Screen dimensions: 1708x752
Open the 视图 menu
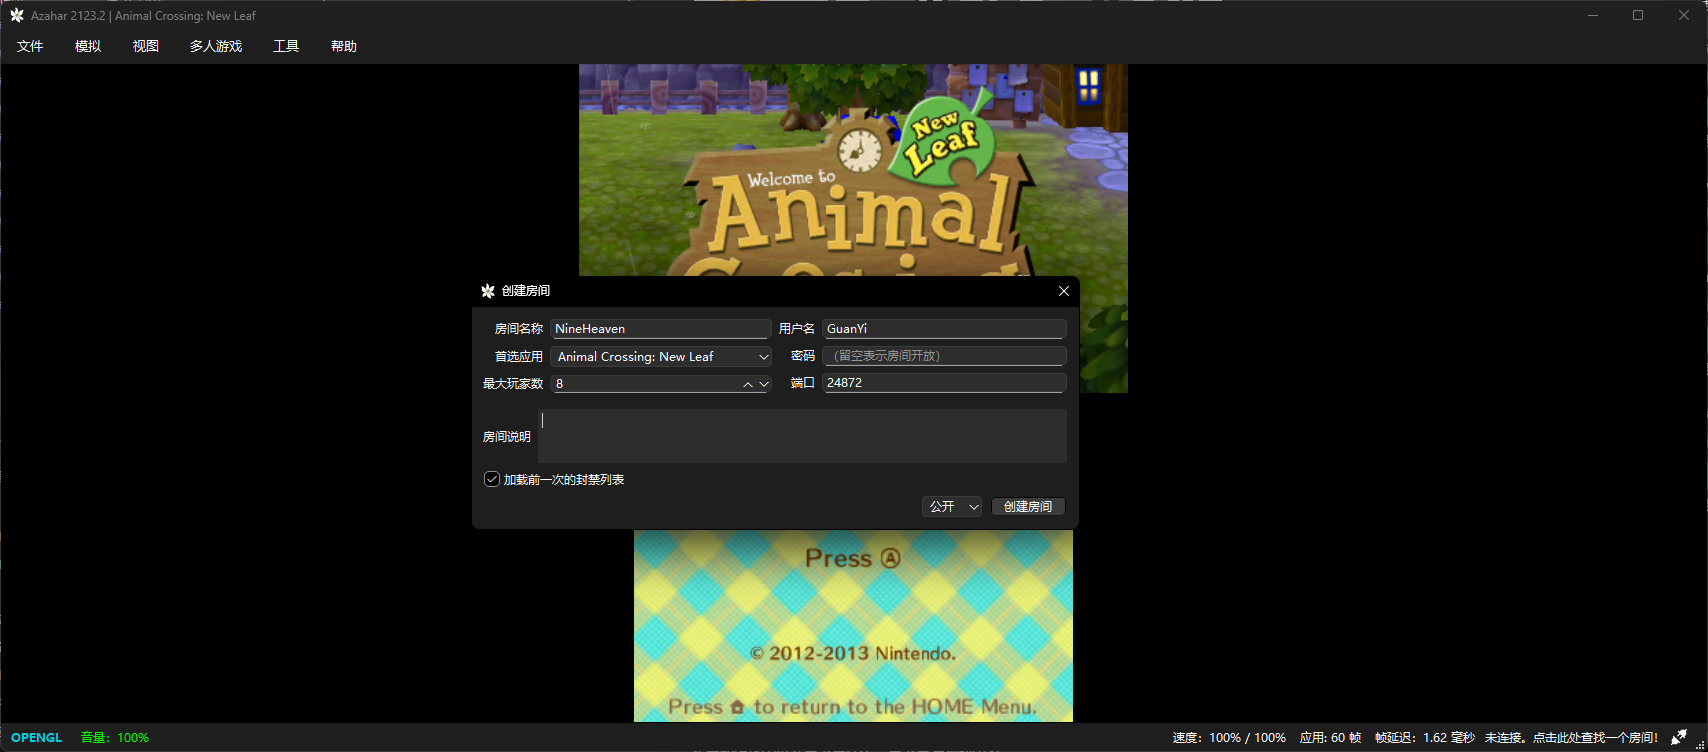tap(146, 46)
